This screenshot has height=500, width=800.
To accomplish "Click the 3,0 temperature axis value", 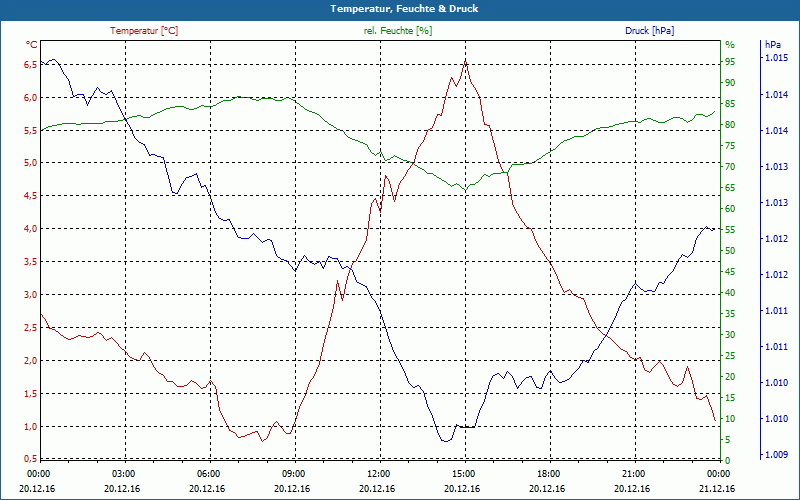I will [x=32, y=295].
